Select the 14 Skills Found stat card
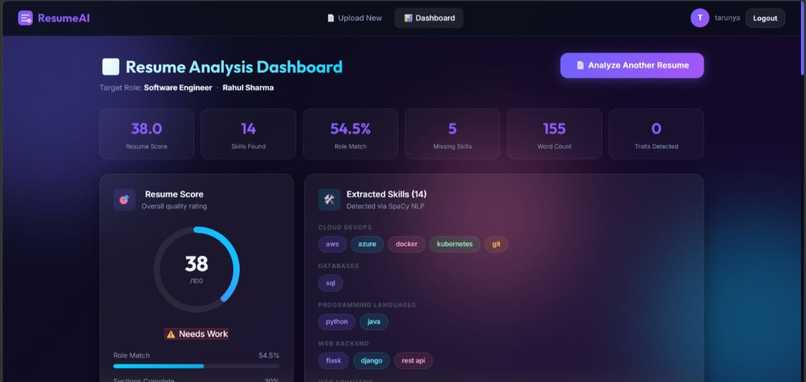The image size is (806, 382). click(248, 134)
